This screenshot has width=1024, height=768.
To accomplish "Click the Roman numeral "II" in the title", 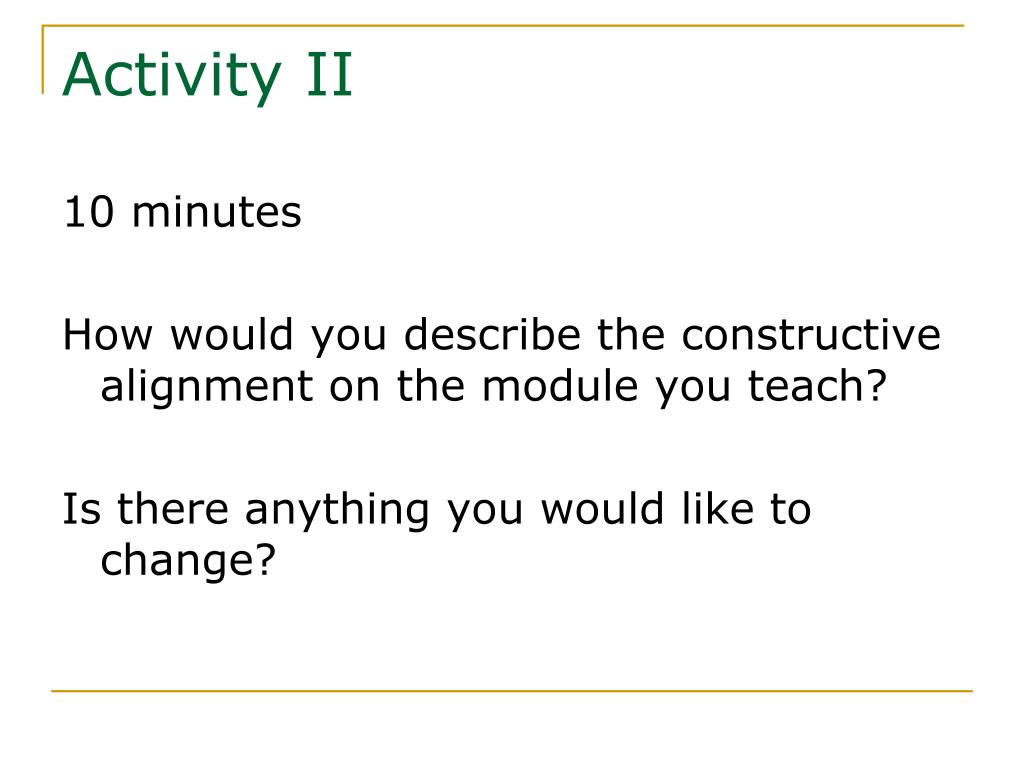I will point(330,75).
